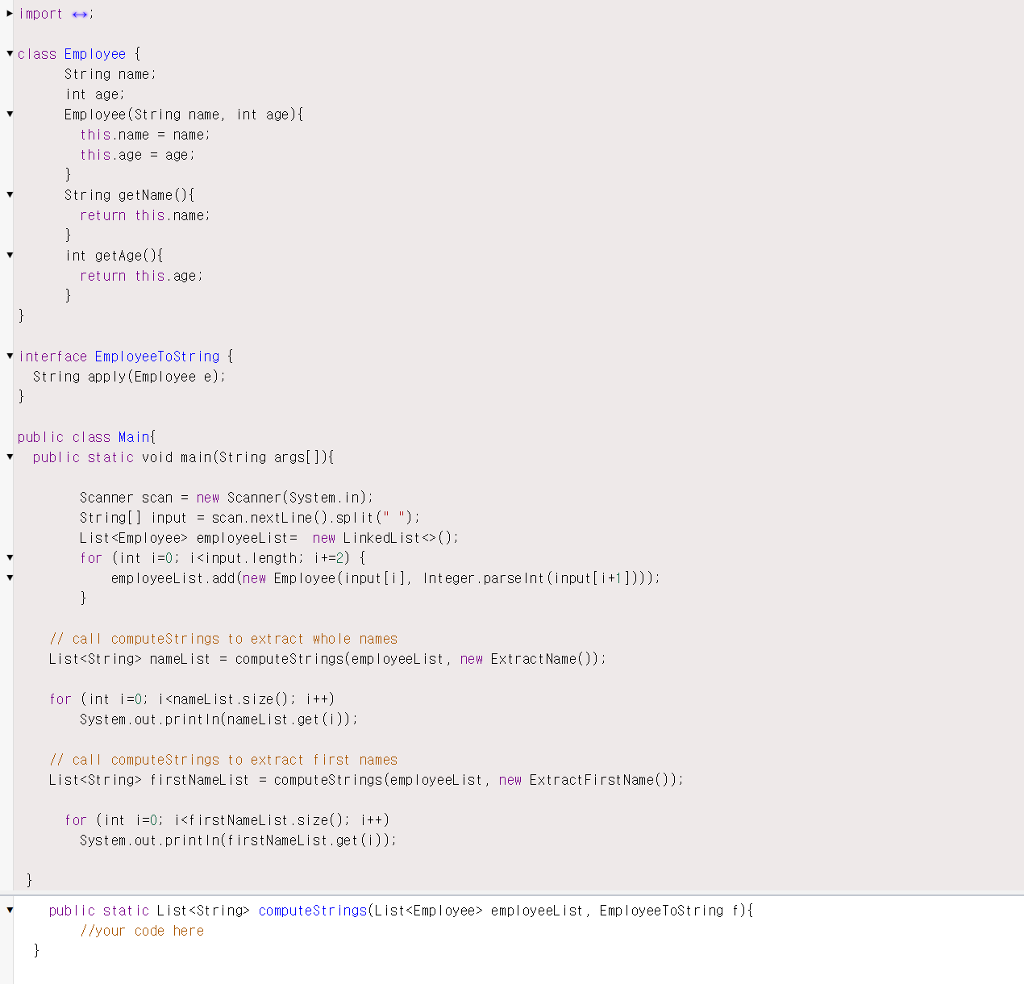The image size is (1024, 984).
Task: Click the EmployeeToString interface name text
Action: coord(157,356)
